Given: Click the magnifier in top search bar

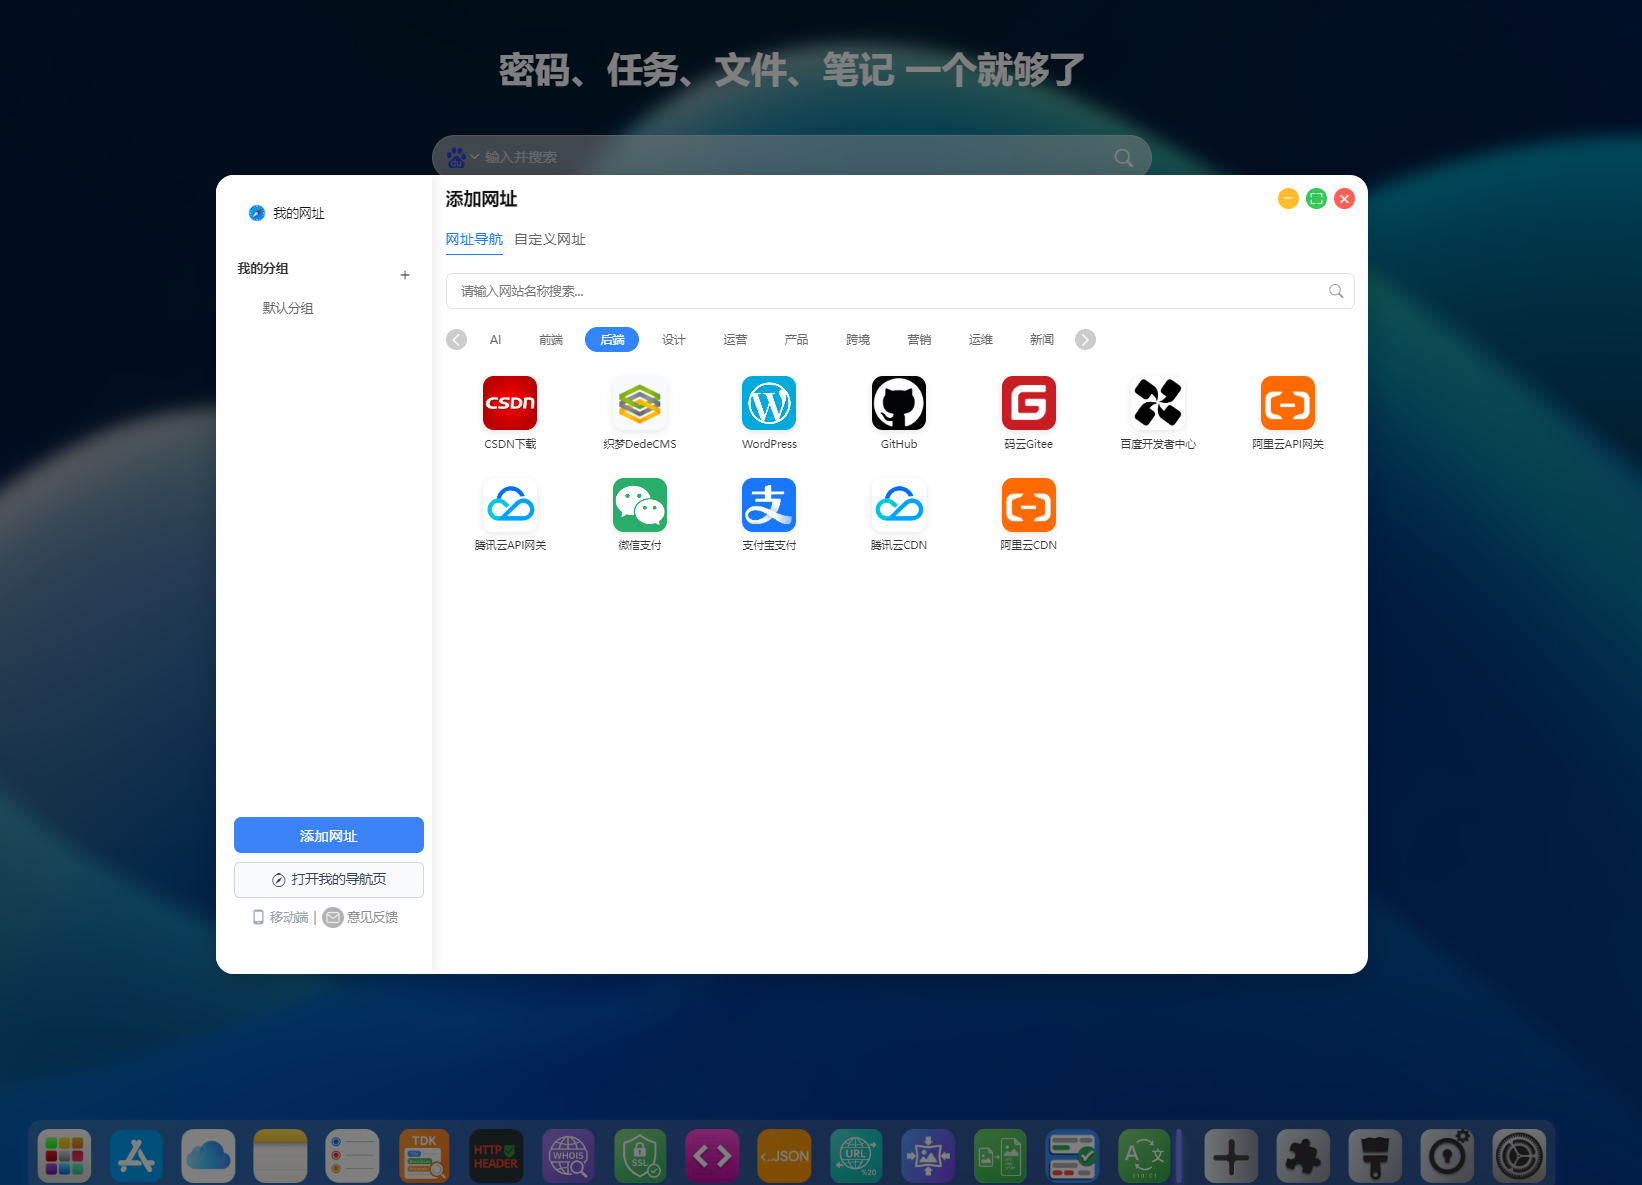Looking at the screenshot, I should coord(1124,157).
